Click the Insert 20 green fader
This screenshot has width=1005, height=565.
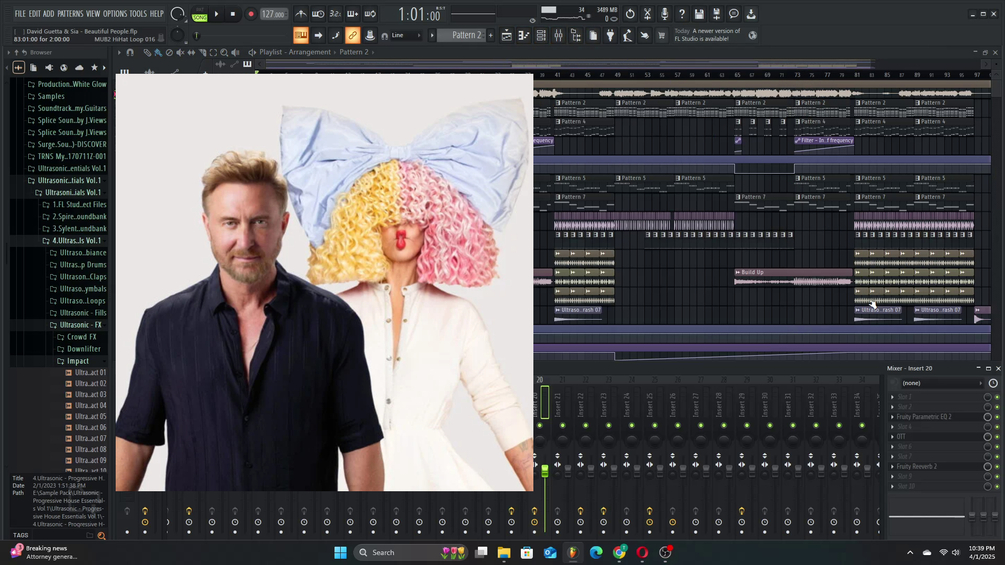click(x=545, y=471)
